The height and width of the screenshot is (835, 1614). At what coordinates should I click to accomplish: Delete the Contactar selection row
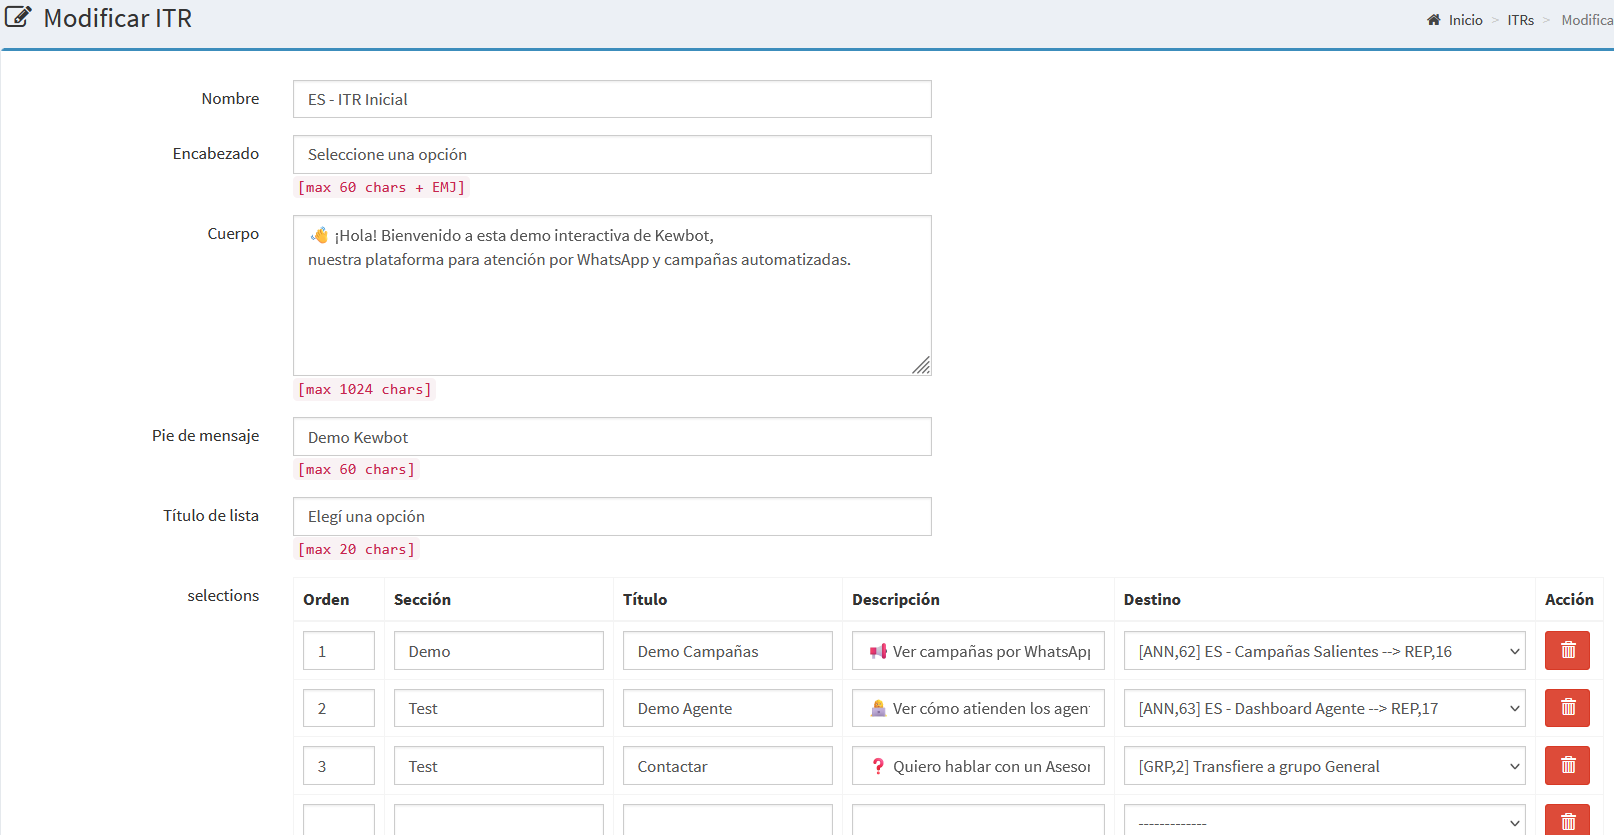point(1567,765)
